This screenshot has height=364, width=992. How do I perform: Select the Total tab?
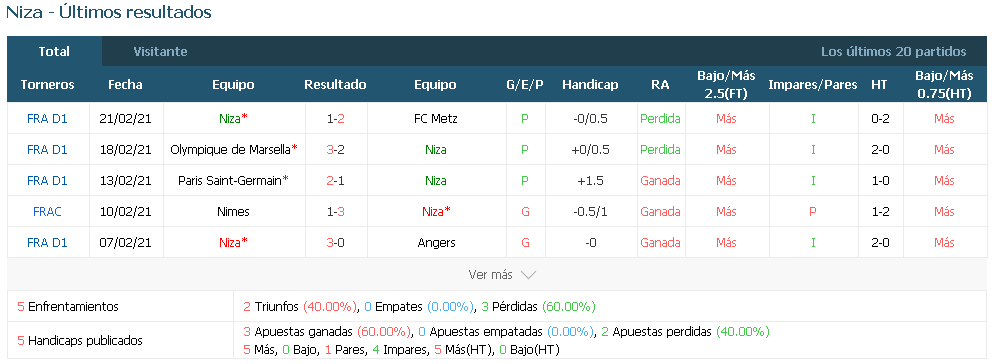(54, 52)
